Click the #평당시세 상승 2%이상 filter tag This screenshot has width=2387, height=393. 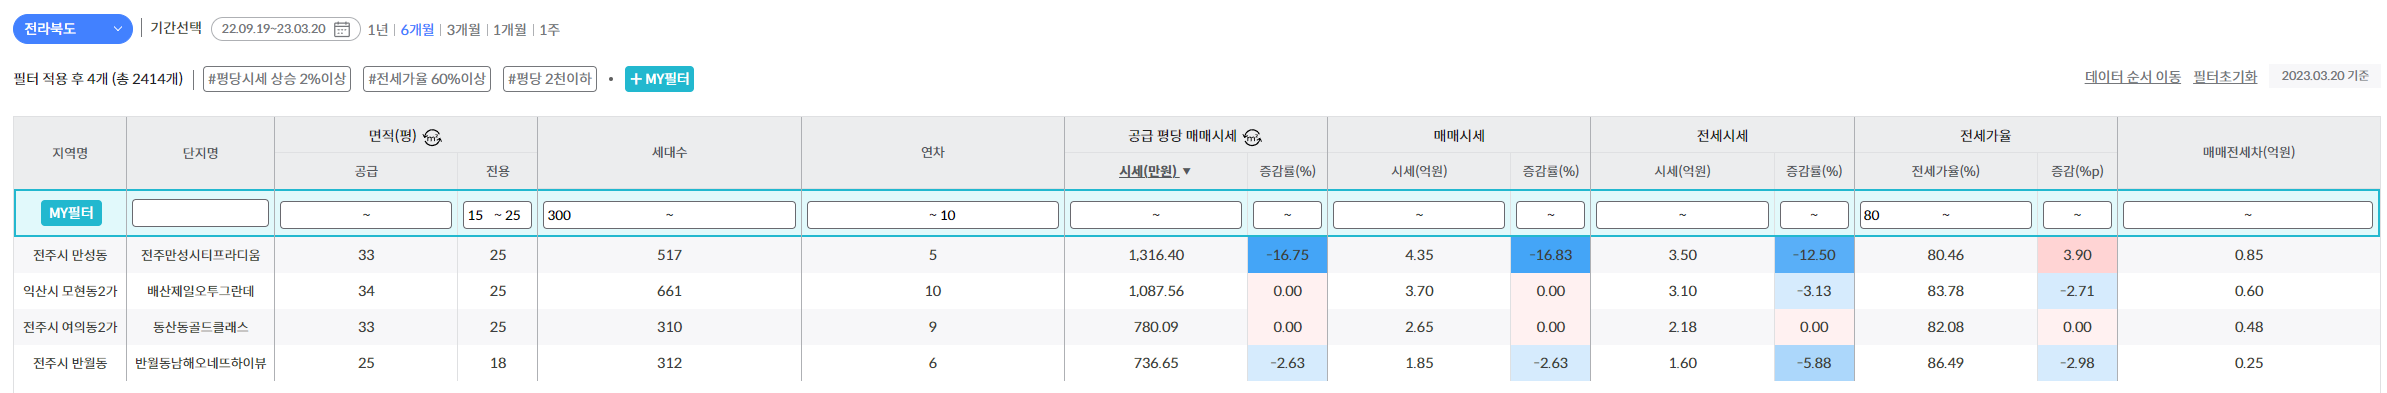277,79
